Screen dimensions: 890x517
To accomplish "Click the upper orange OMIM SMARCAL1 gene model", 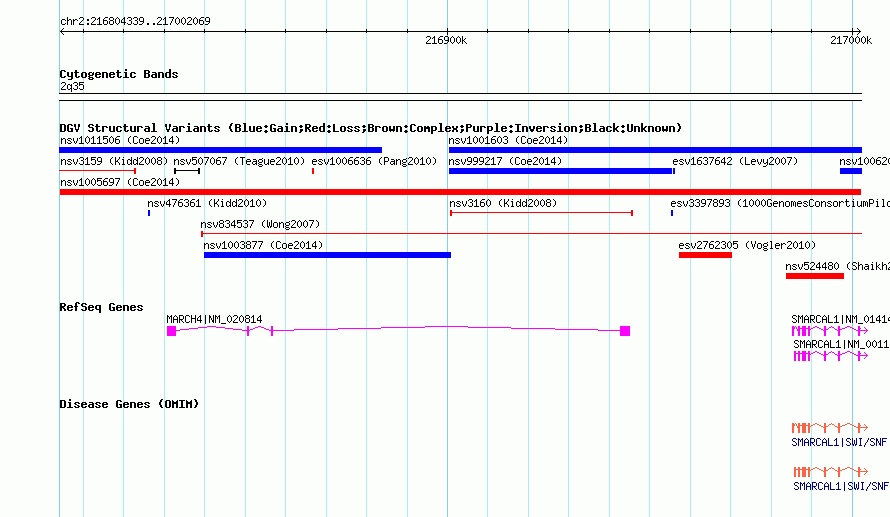I will (x=830, y=427).
